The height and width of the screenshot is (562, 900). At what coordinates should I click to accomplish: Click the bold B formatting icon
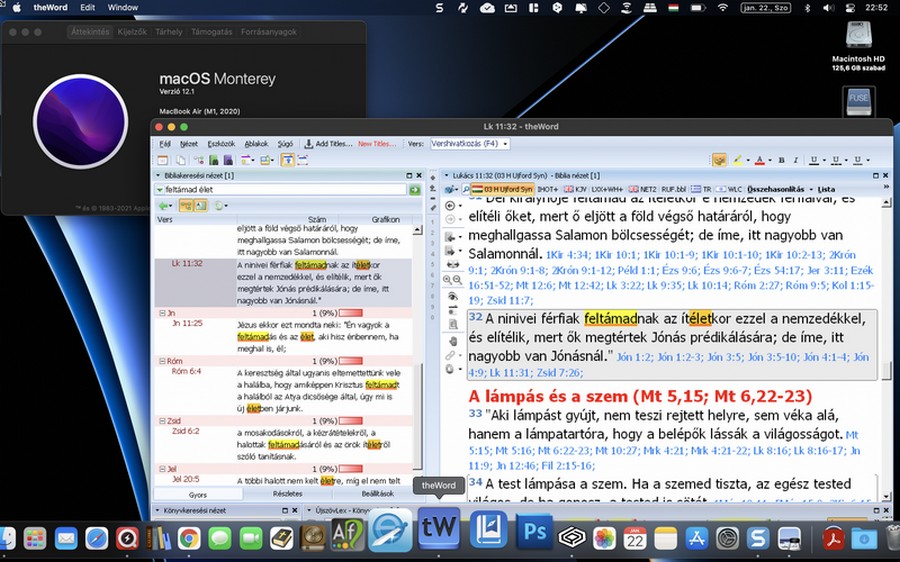click(781, 160)
